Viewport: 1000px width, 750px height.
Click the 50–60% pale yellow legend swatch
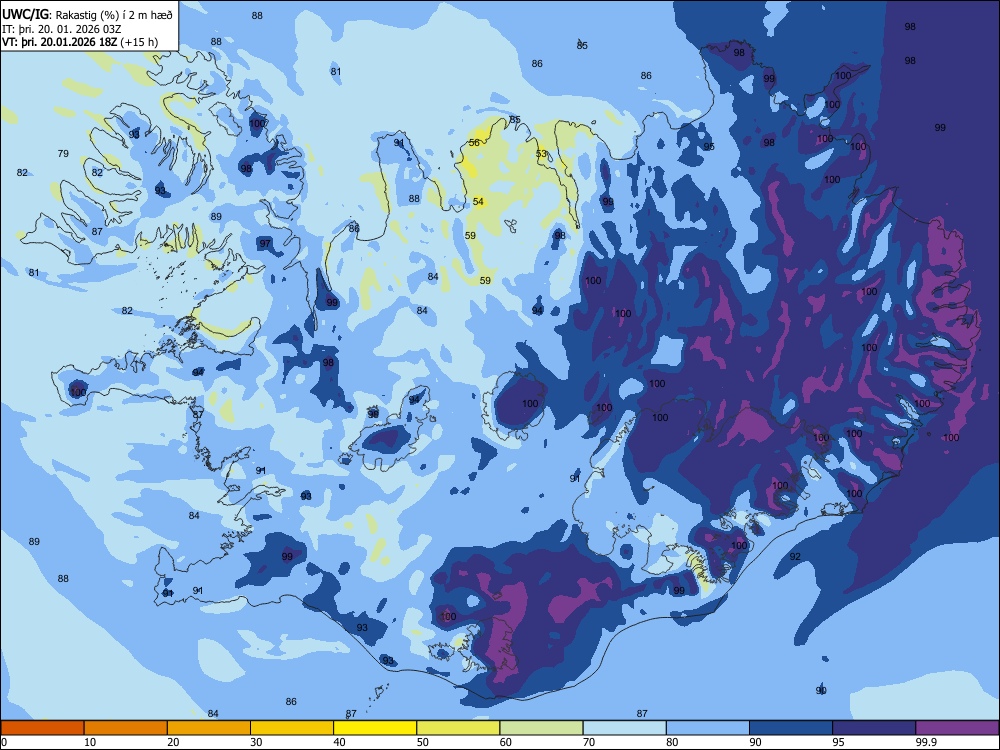pyautogui.click(x=458, y=728)
